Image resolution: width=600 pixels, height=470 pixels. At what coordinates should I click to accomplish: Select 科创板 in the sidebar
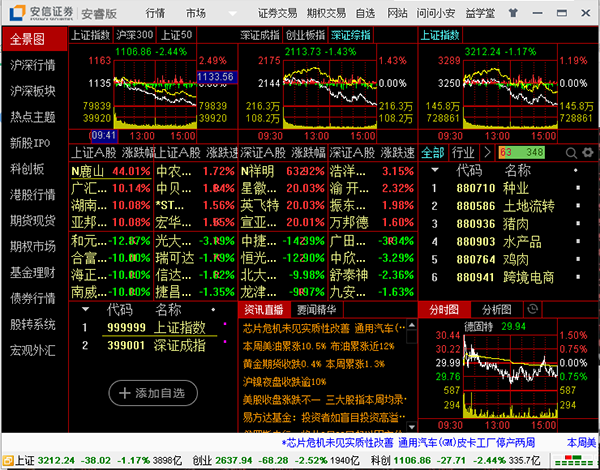click(x=27, y=169)
